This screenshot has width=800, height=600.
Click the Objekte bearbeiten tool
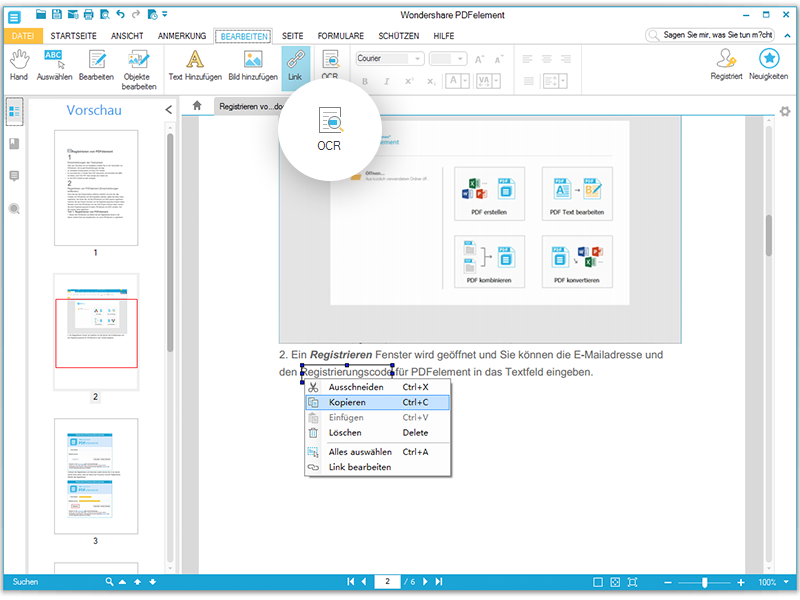click(139, 68)
